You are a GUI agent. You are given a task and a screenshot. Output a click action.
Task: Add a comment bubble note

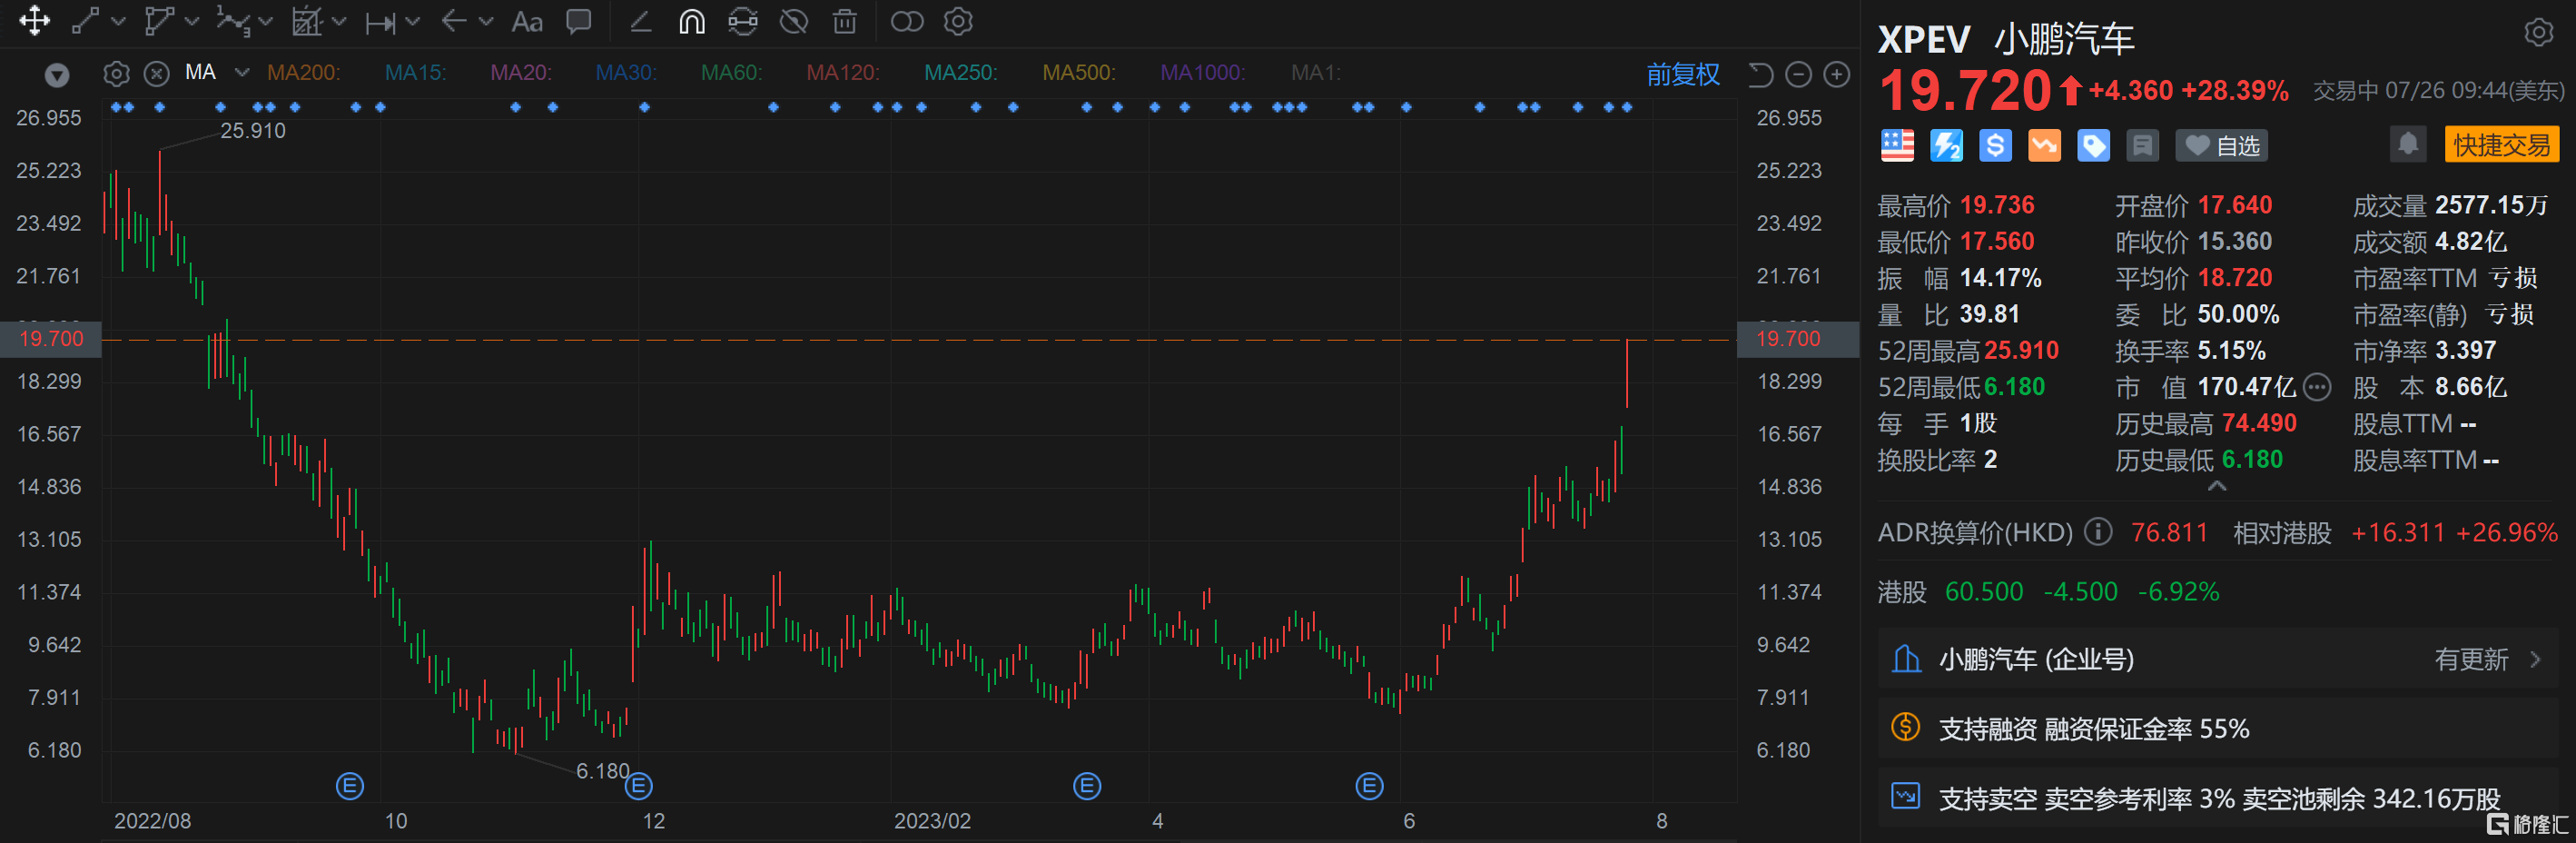[579, 21]
